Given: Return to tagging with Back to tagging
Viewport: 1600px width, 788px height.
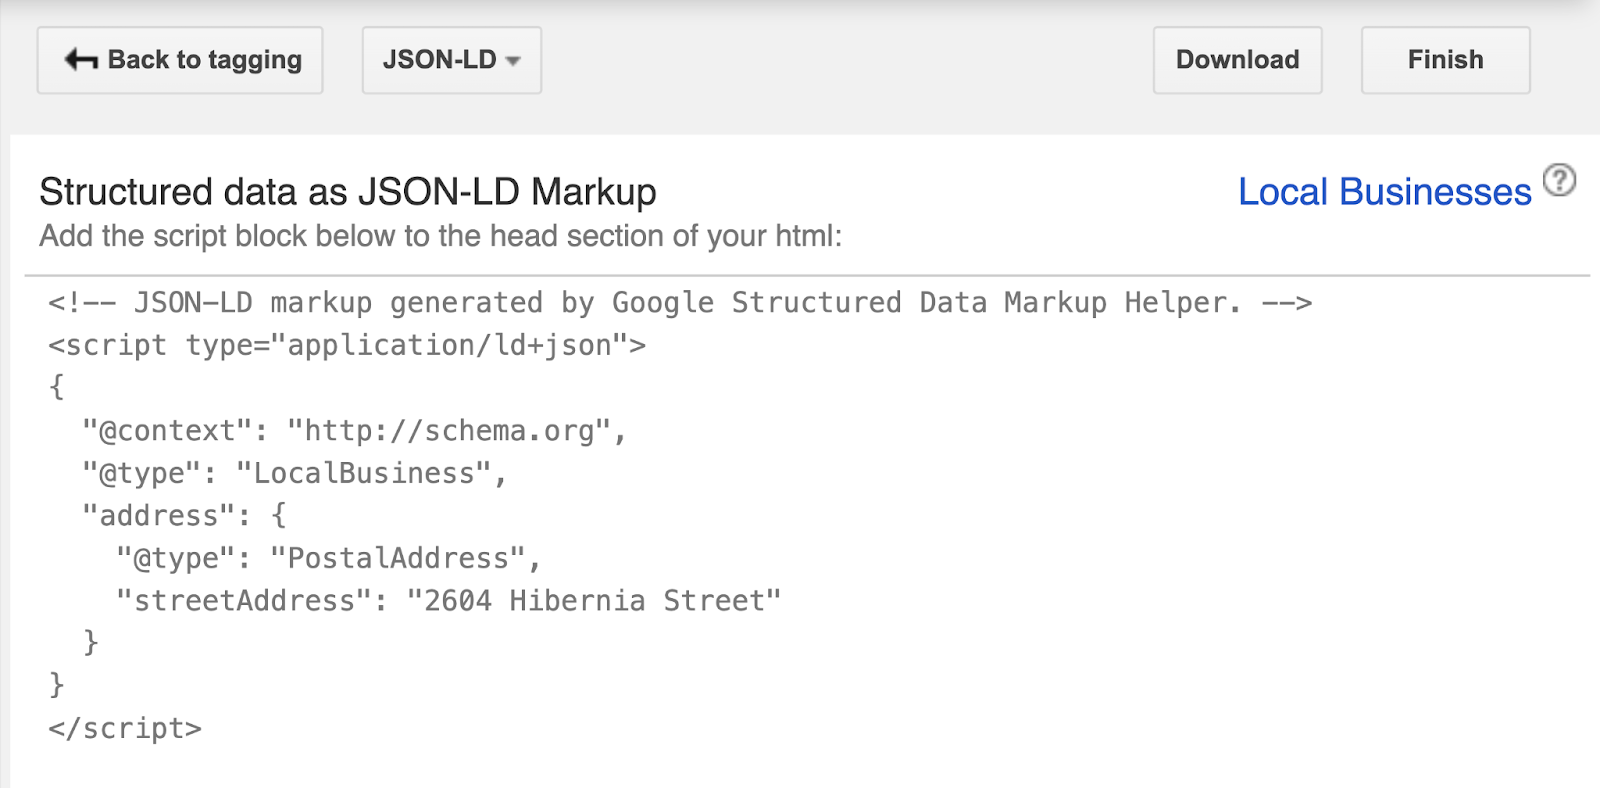Looking at the screenshot, I should pyautogui.click(x=180, y=60).
